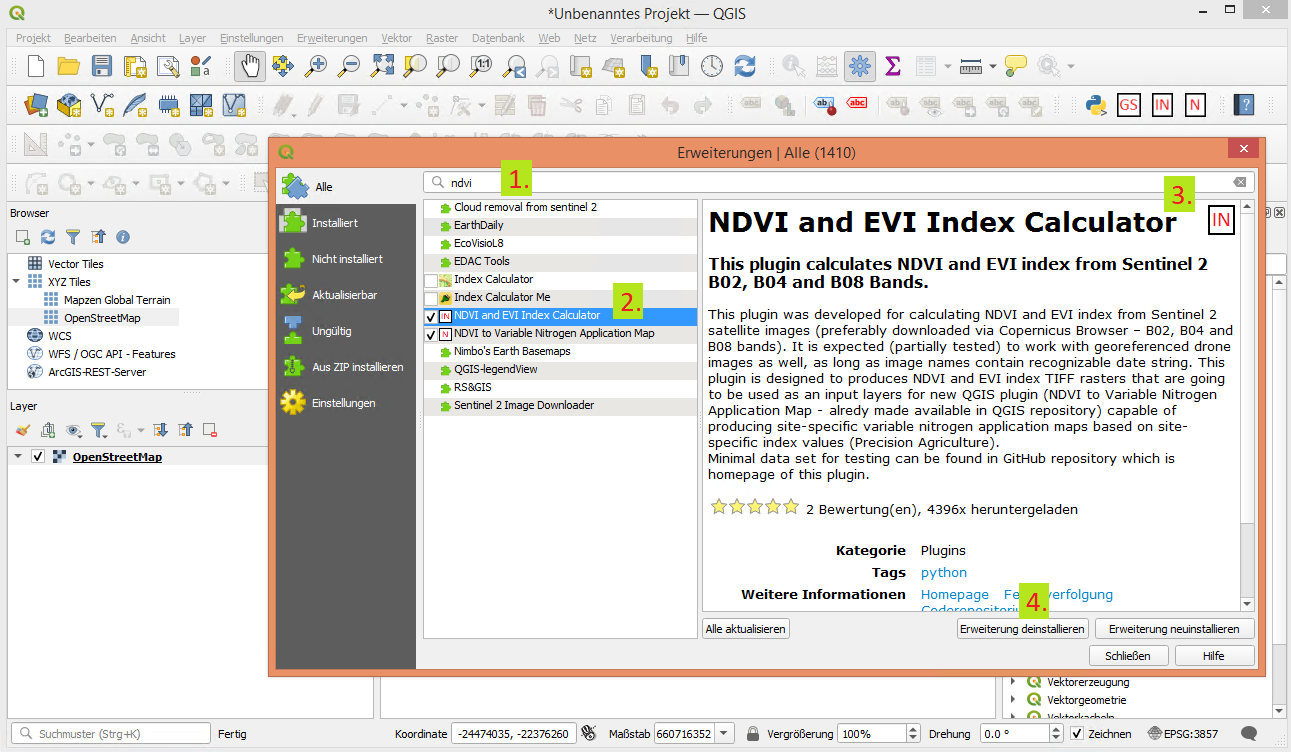Tick the Index Calculator Me plugin checkbox
This screenshot has width=1291, height=752.
pyautogui.click(x=430, y=298)
